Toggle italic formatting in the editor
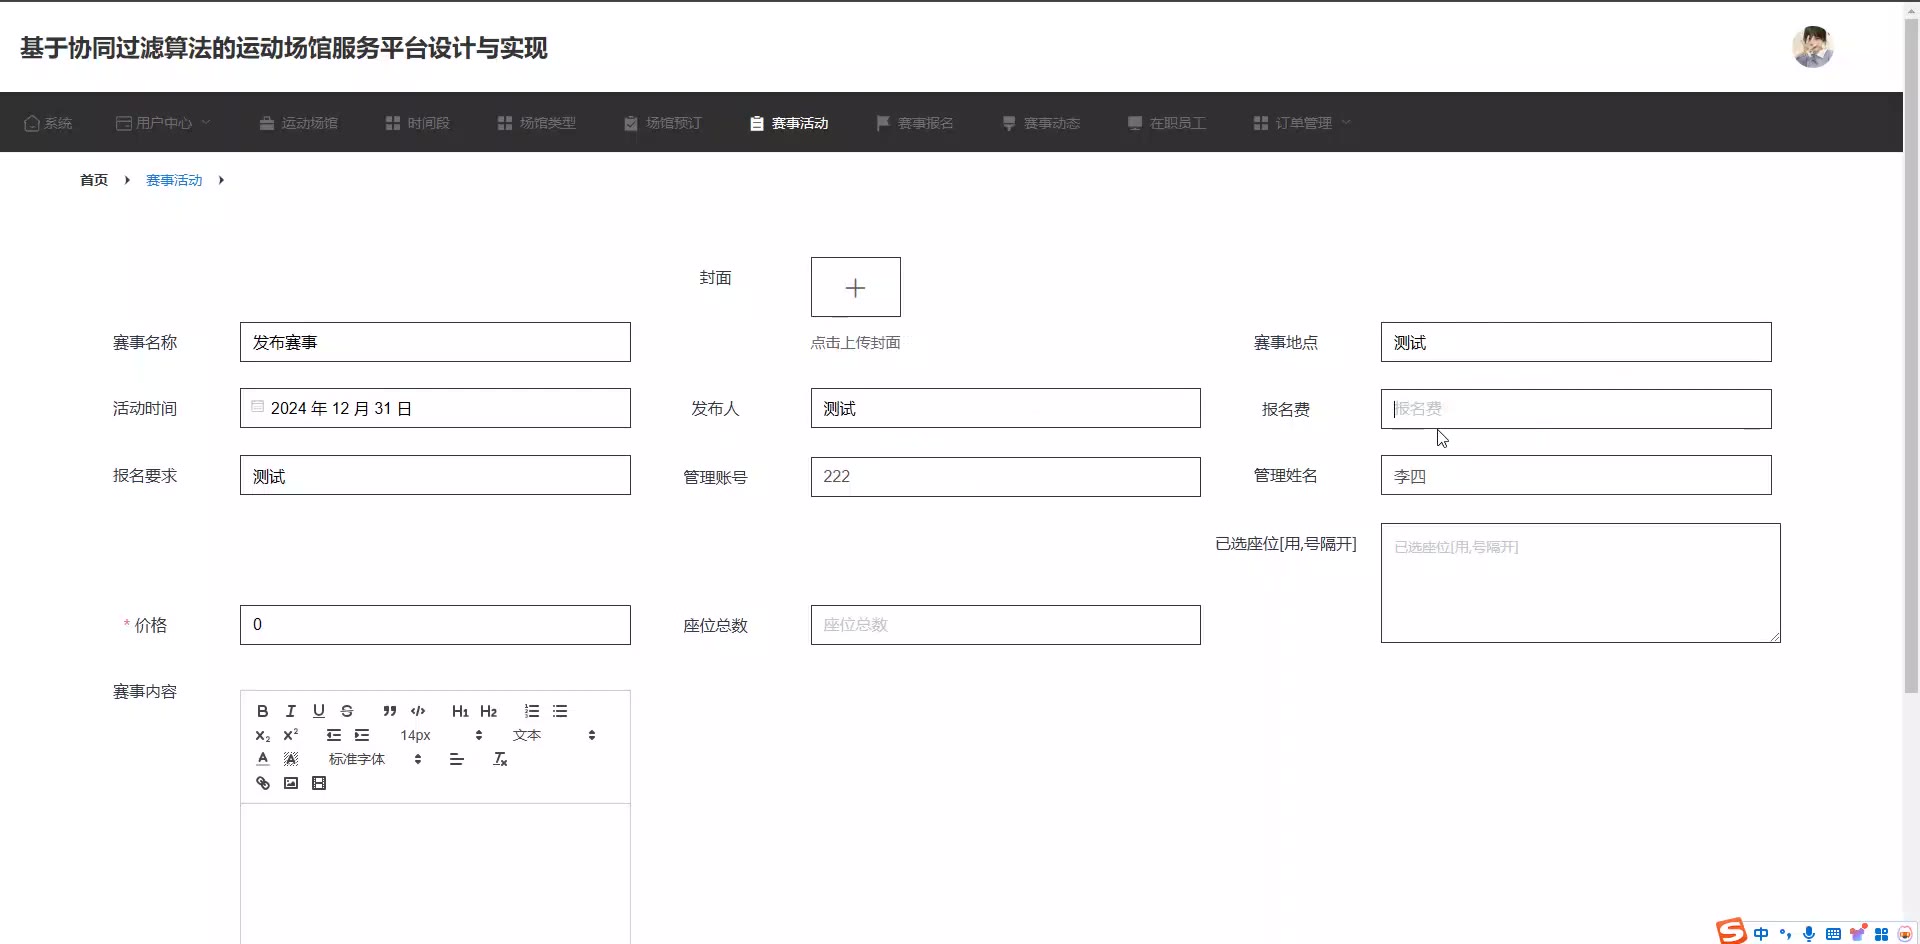Viewport: 1920px width, 944px height. (x=290, y=711)
